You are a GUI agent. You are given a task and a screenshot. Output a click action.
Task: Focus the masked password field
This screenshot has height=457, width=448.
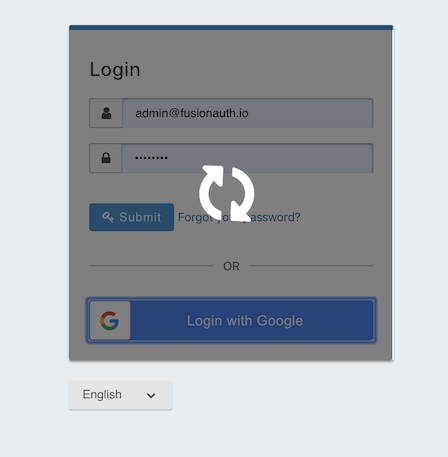pos(247,158)
